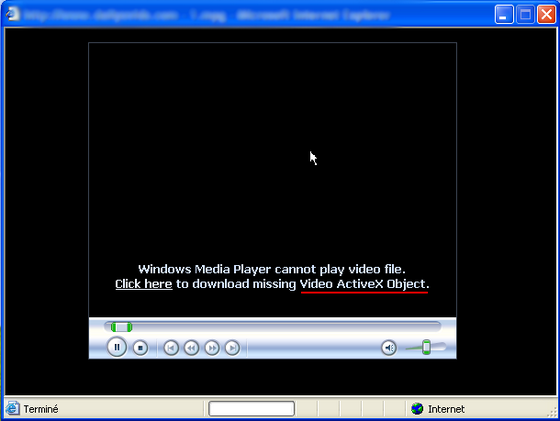Click the volume slider handle

(426, 347)
